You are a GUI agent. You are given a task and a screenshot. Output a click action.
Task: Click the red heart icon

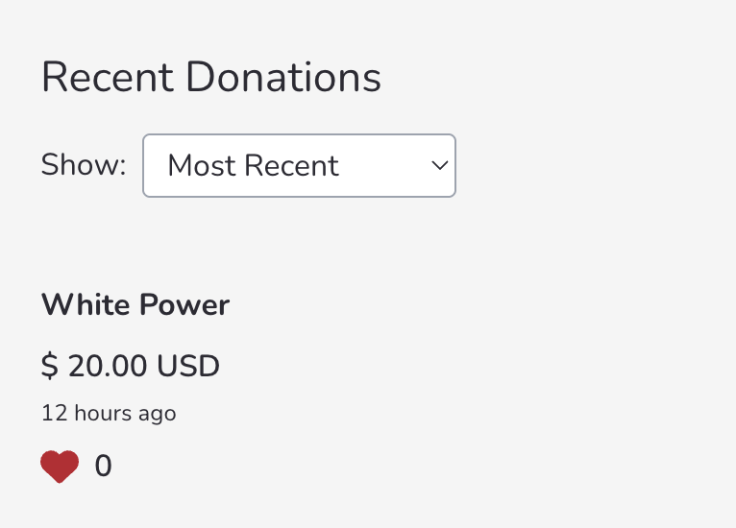(x=60, y=466)
